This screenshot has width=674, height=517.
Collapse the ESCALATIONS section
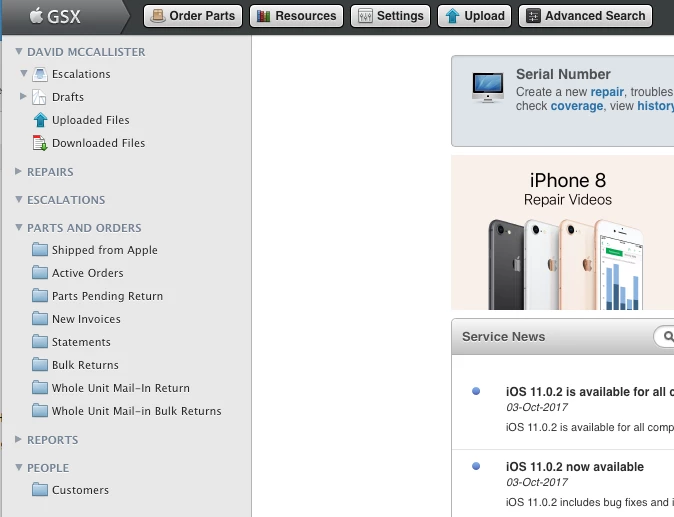[x=18, y=199]
